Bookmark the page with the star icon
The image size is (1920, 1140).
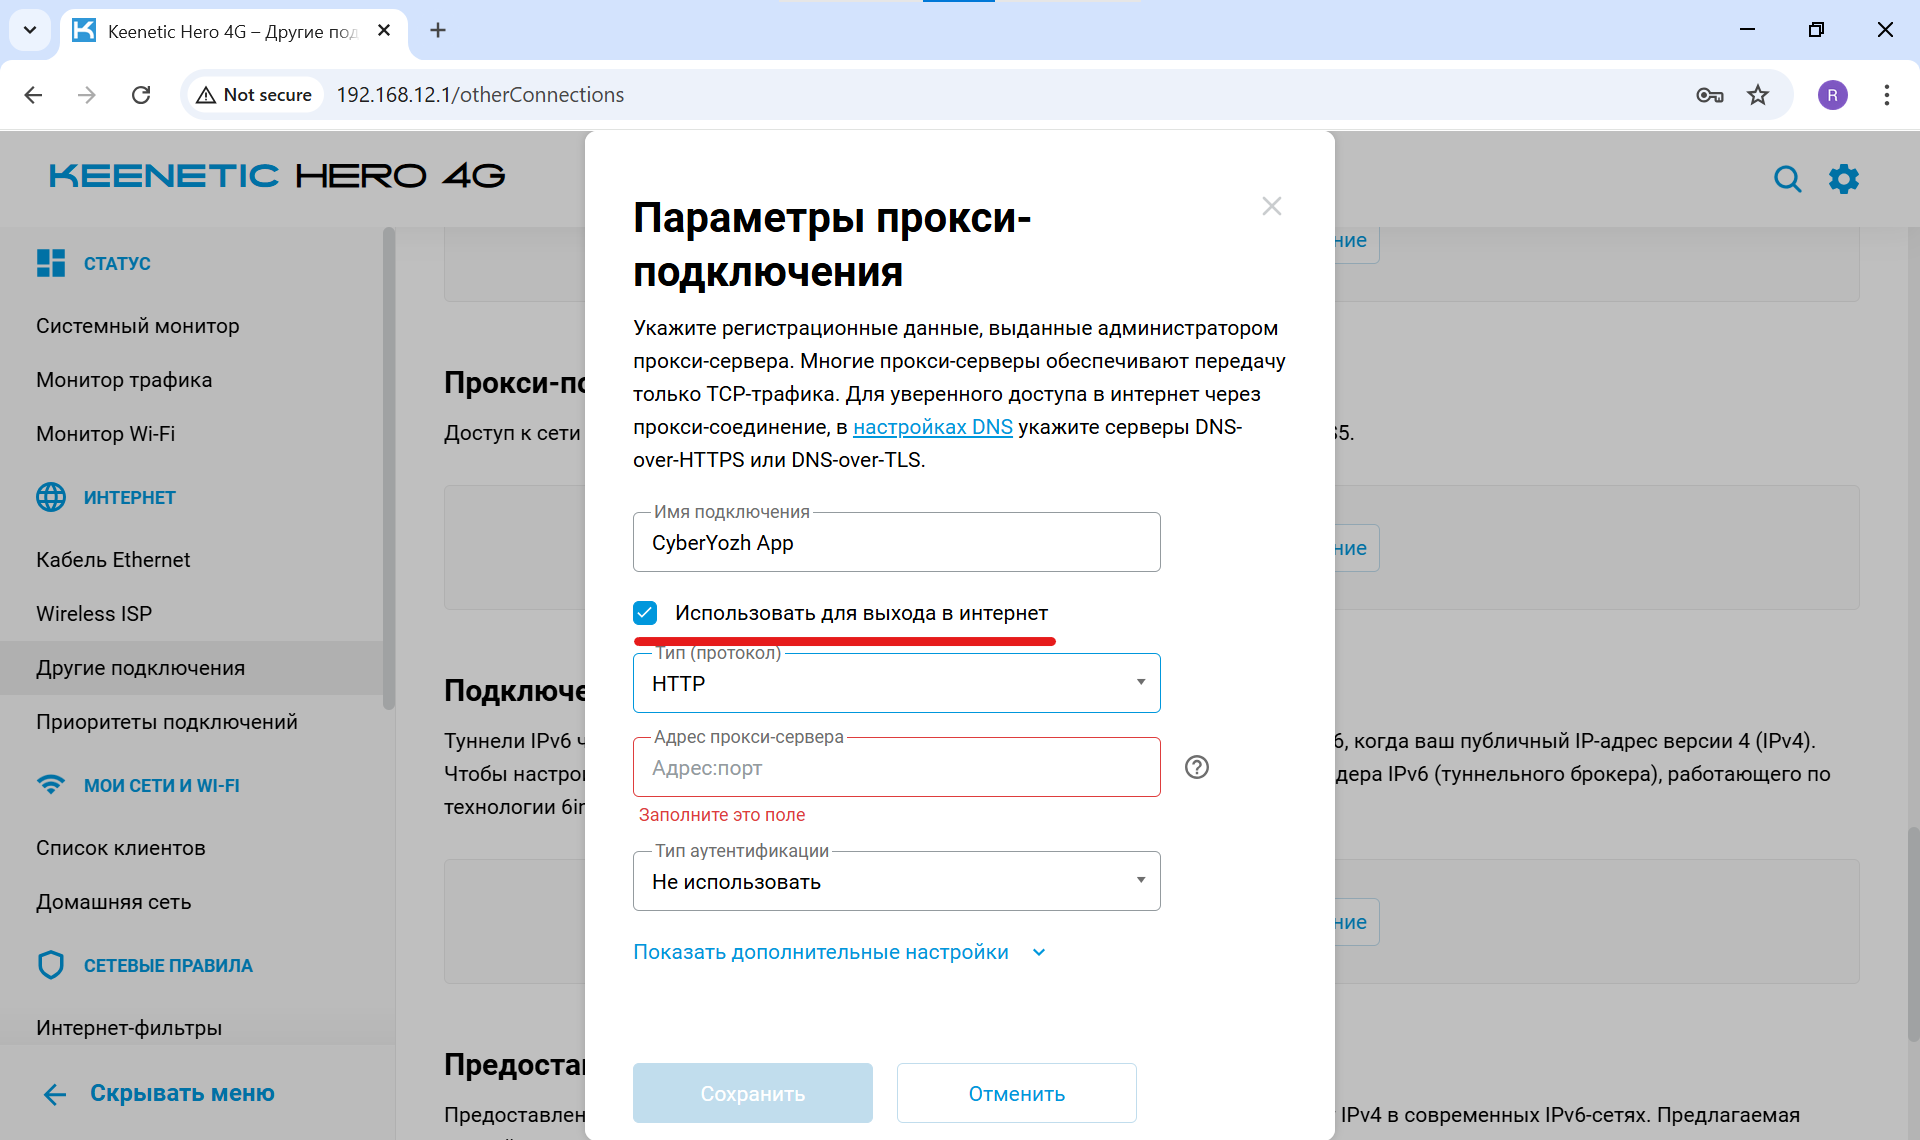tap(1759, 94)
